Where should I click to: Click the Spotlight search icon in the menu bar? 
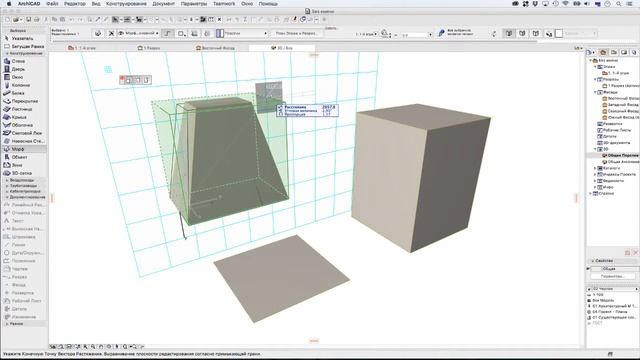(x=618, y=4)
